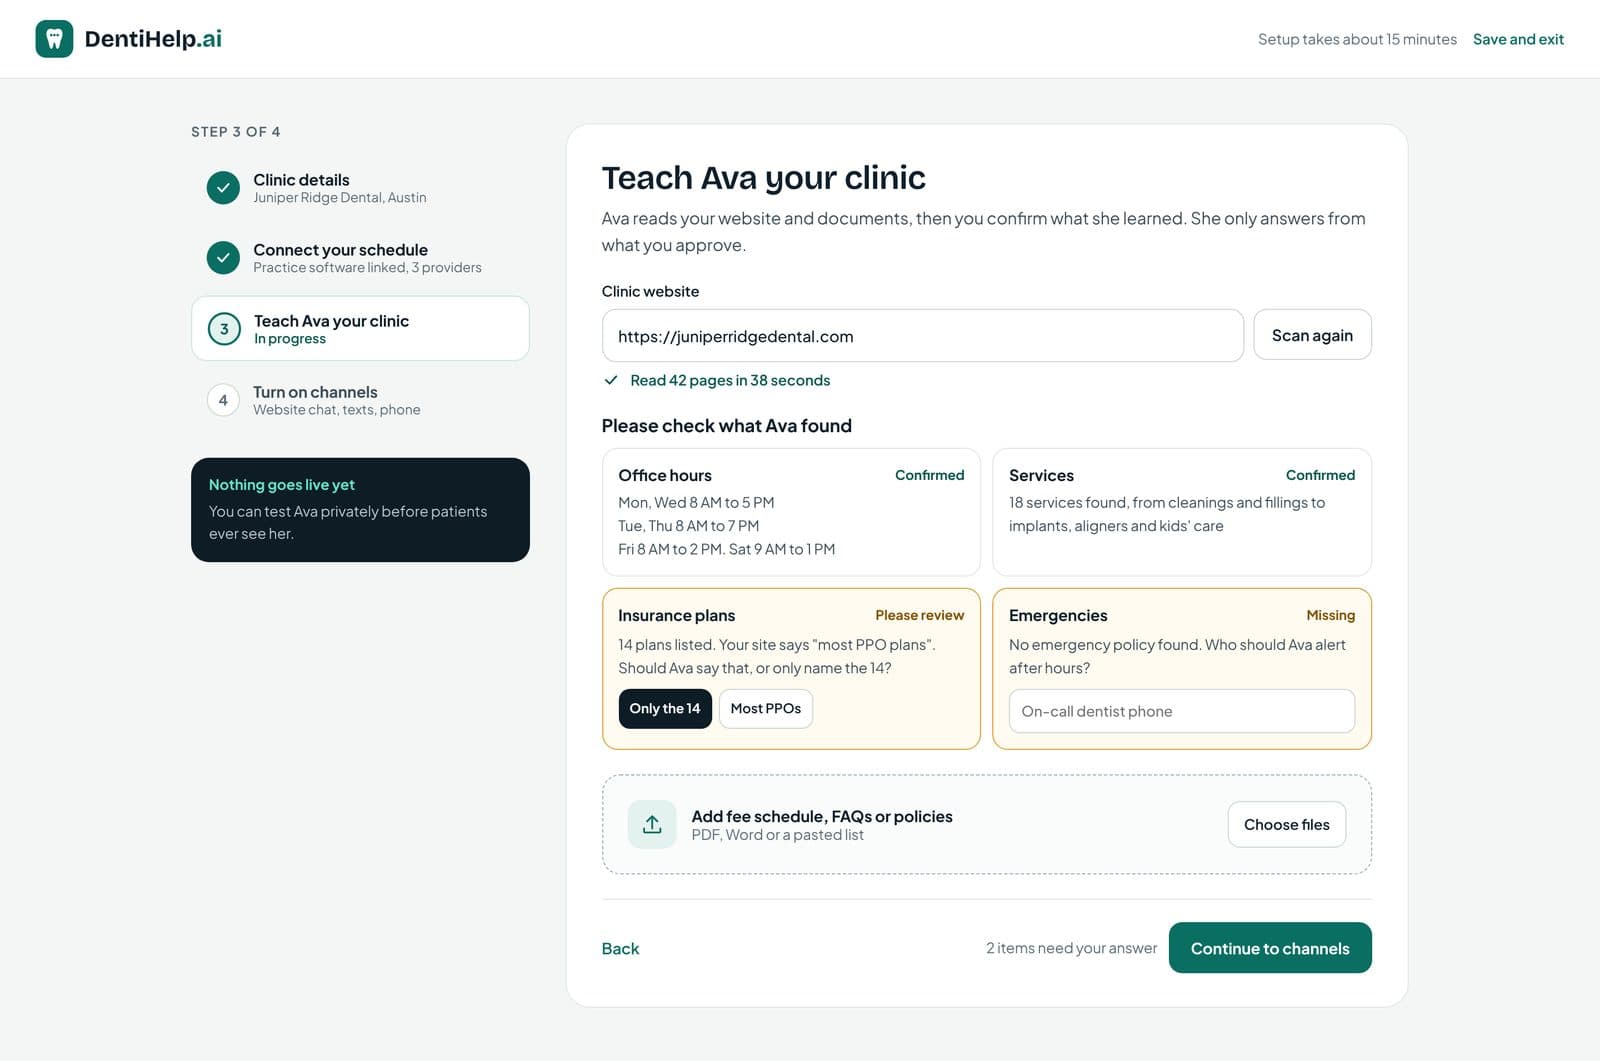1600x1061 pixels.
Task: Click the In progress status text
Action: [x=290, y=339]
